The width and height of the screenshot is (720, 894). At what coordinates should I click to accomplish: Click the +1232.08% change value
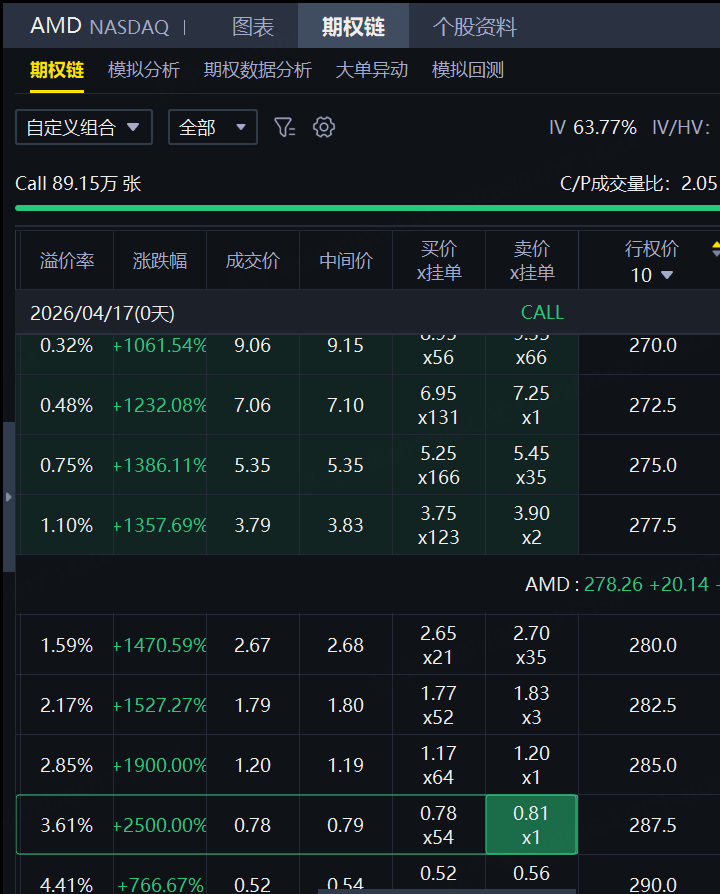click(x=160, y=405)
